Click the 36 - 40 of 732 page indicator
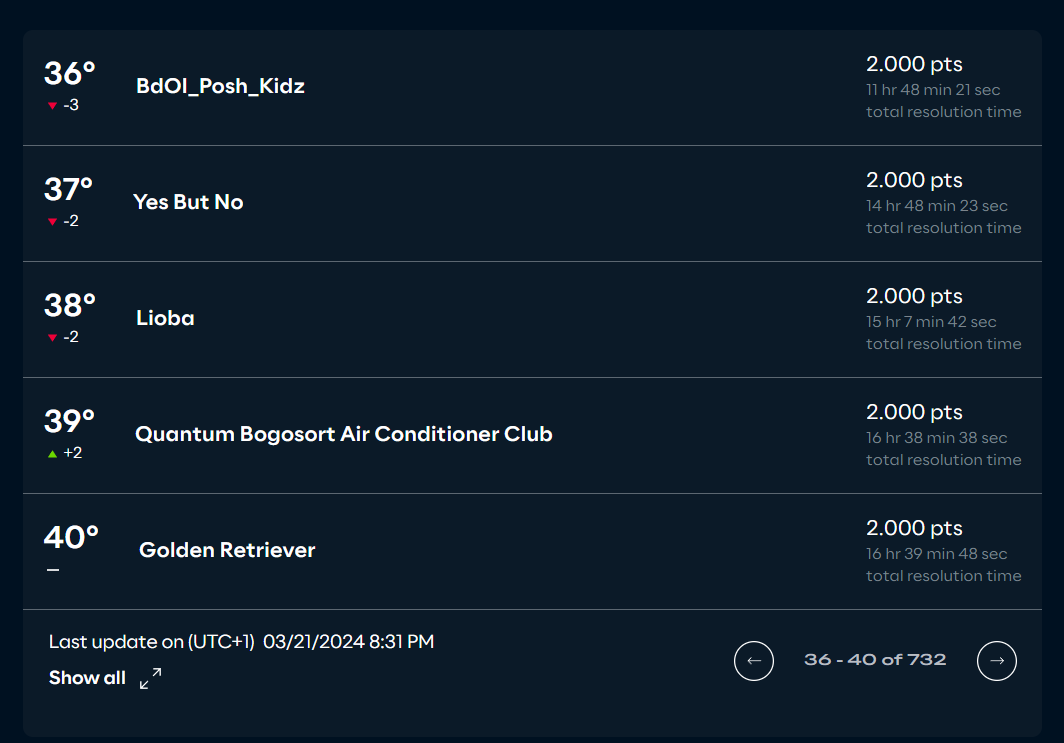This screenshot has height=743, width=1064. click(x=875, y=660)
